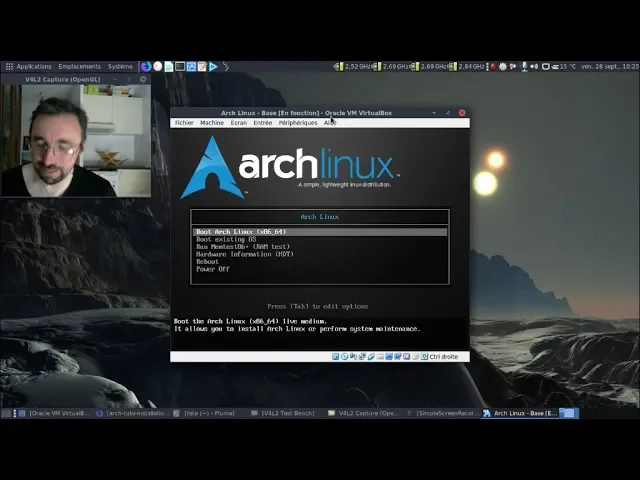640x480 pixels.
Task: Click the red record indicator in system tray
Action: click(x=493, y=67)
